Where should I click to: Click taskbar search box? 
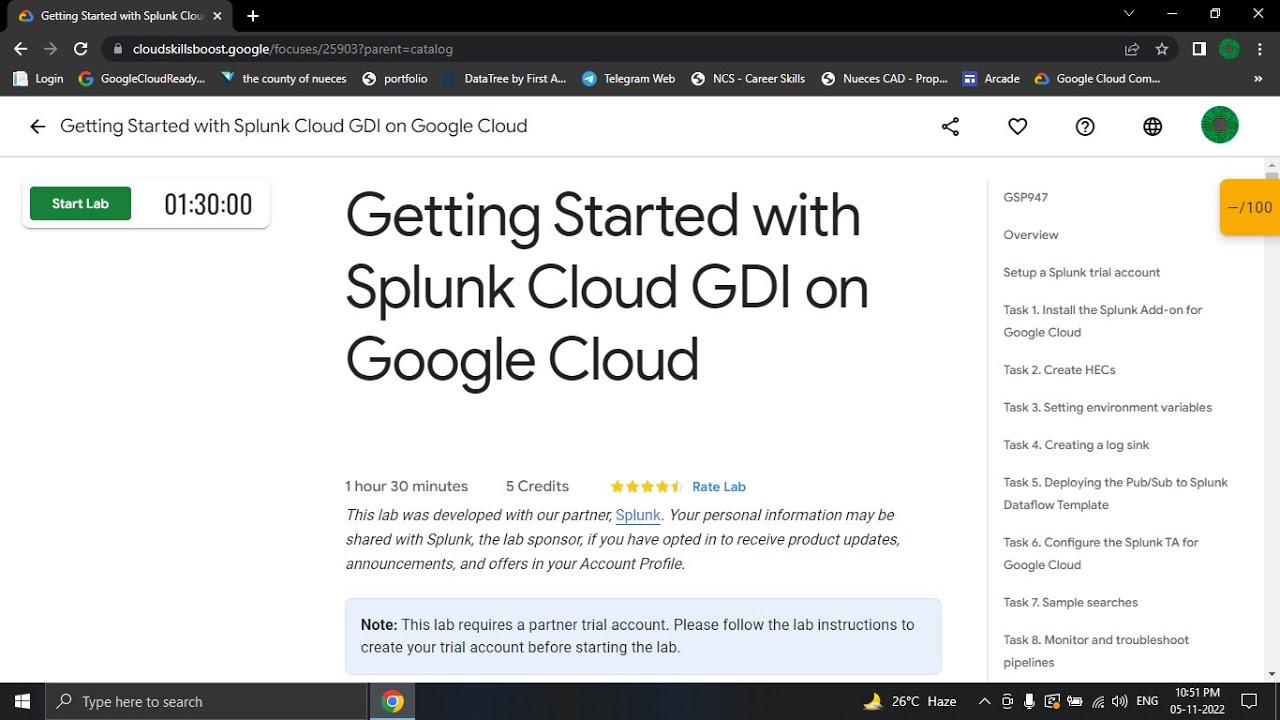tap(207, 701)
